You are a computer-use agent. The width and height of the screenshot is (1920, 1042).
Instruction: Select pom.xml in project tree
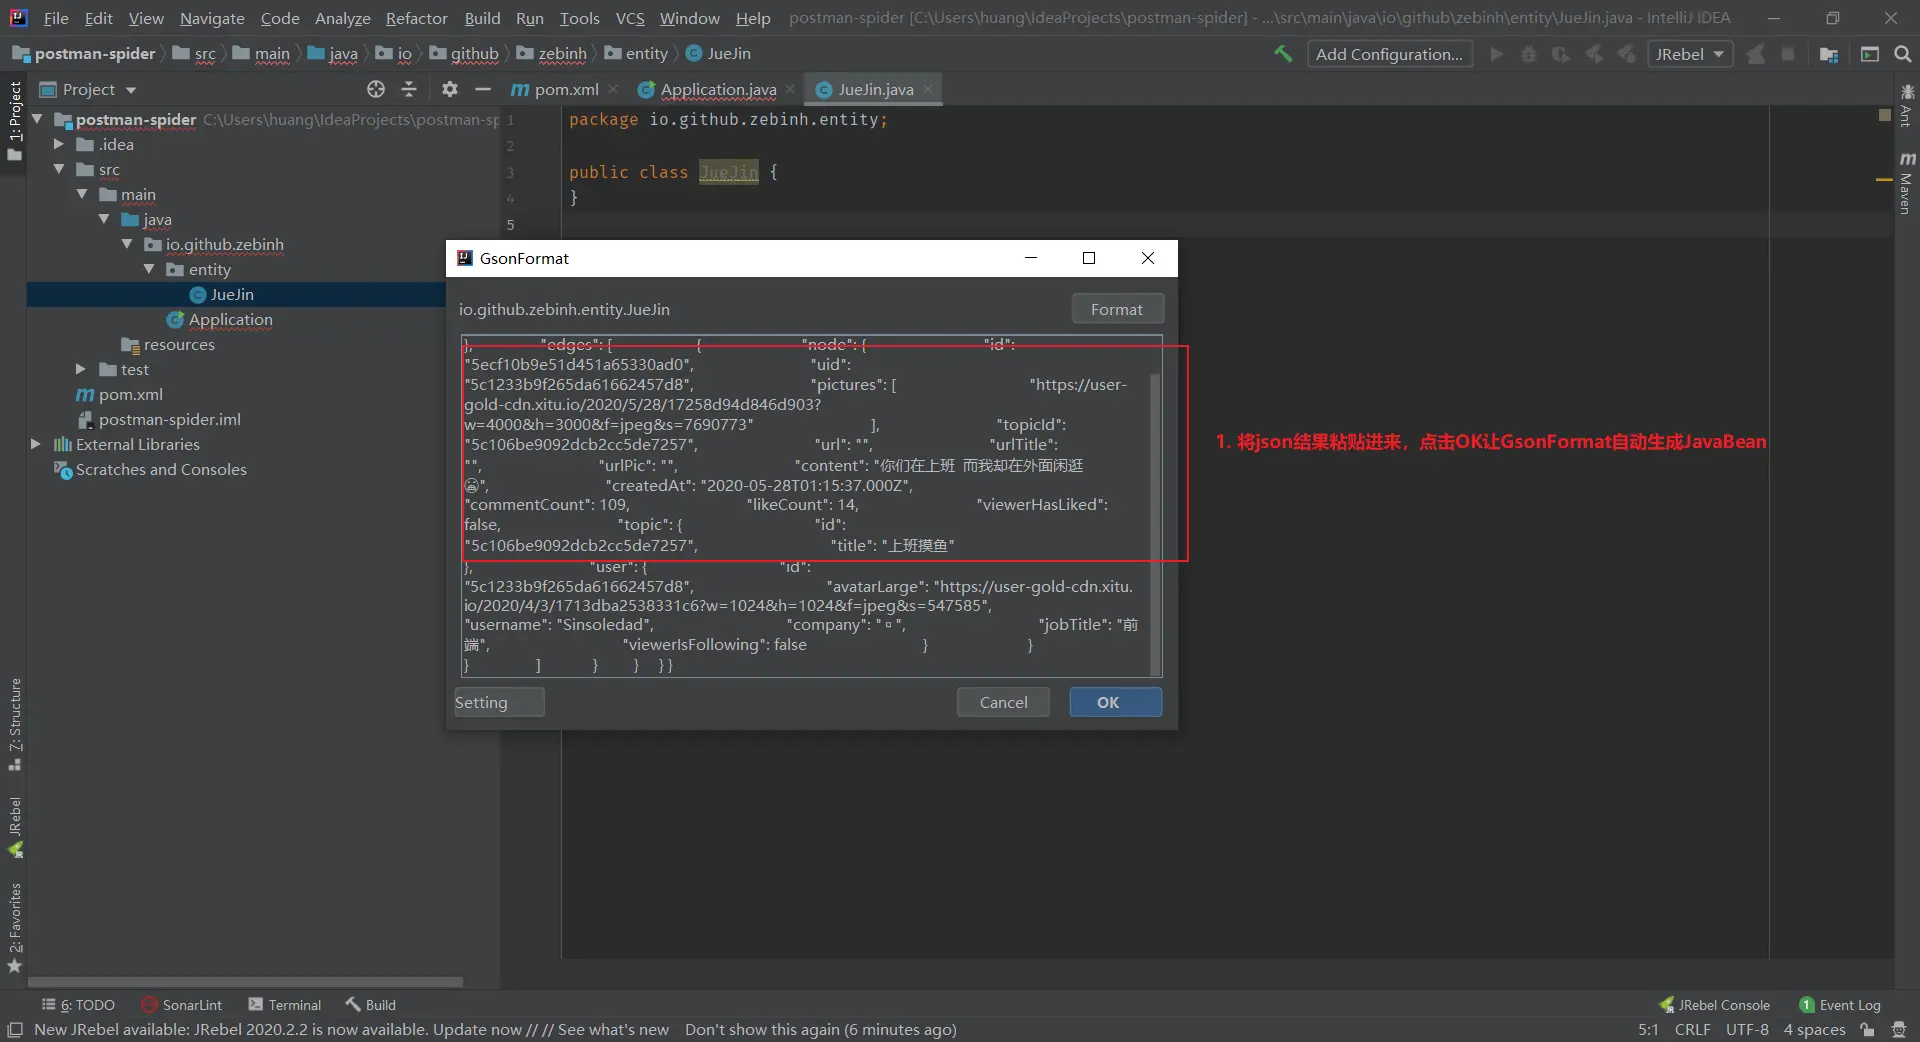click(x=120, y=394)
